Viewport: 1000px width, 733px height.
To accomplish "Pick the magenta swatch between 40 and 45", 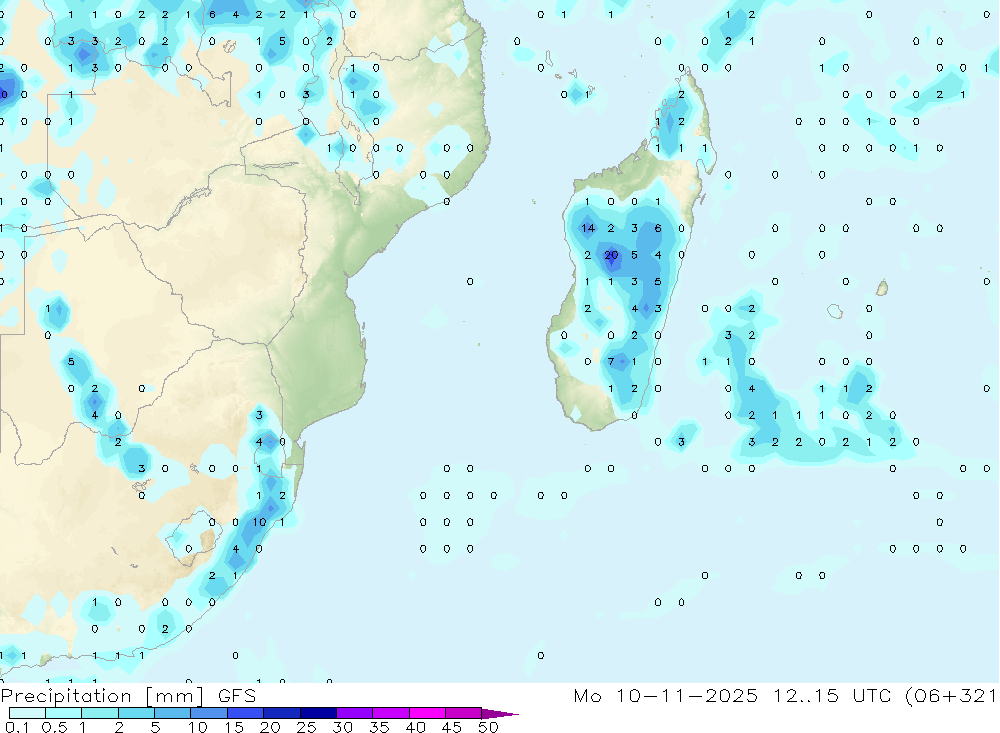I will (427, 713).
